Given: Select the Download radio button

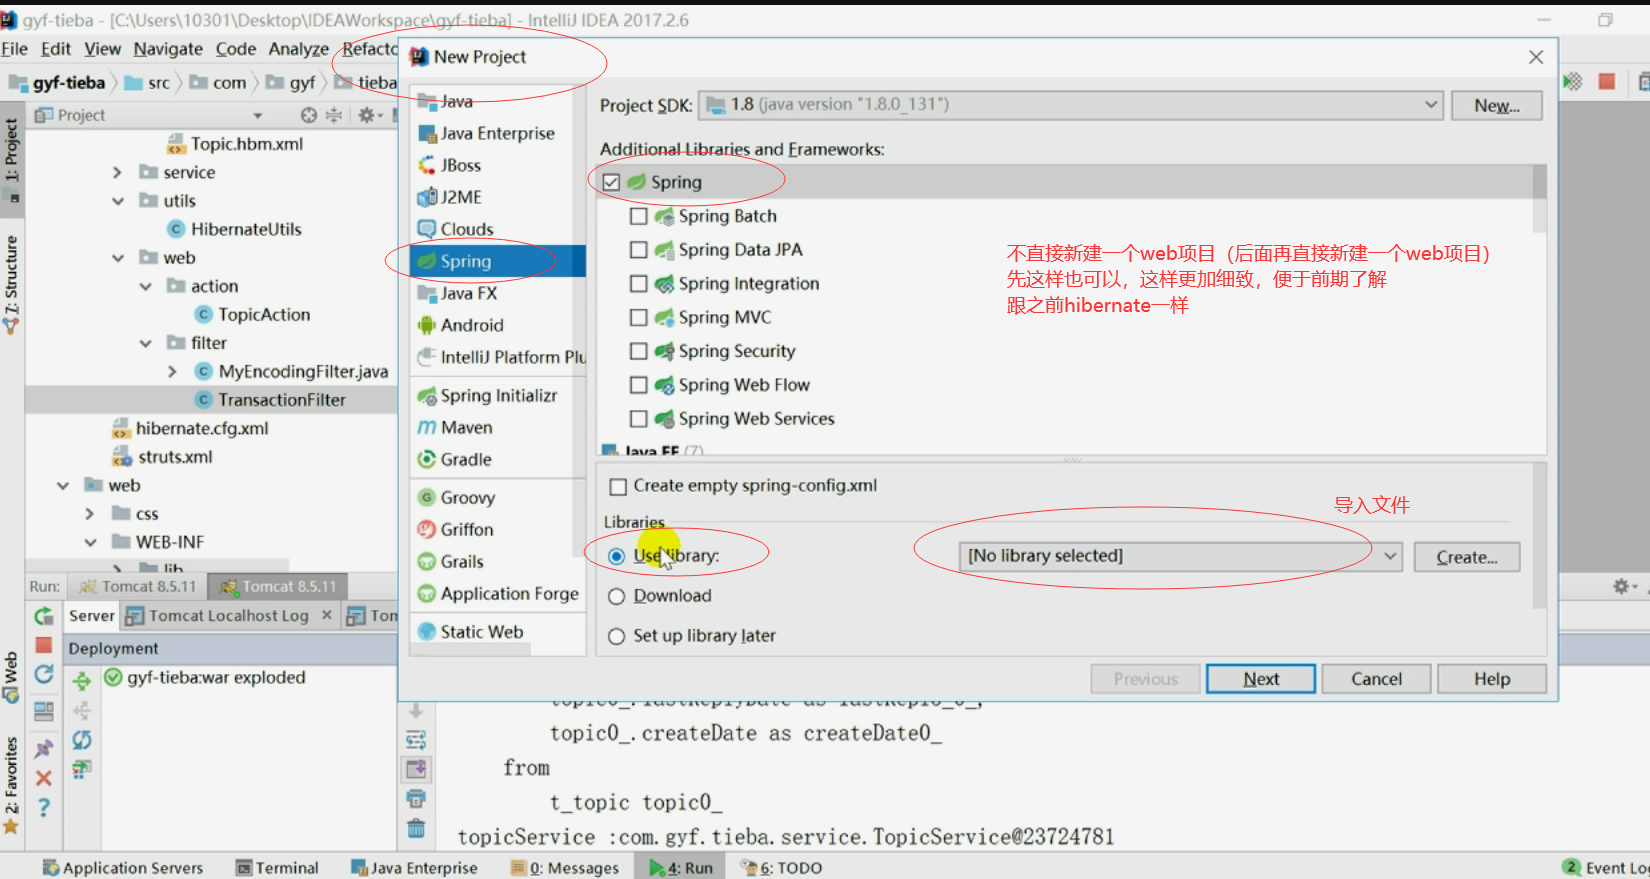Looking at the screenshot, I should 616,596.
